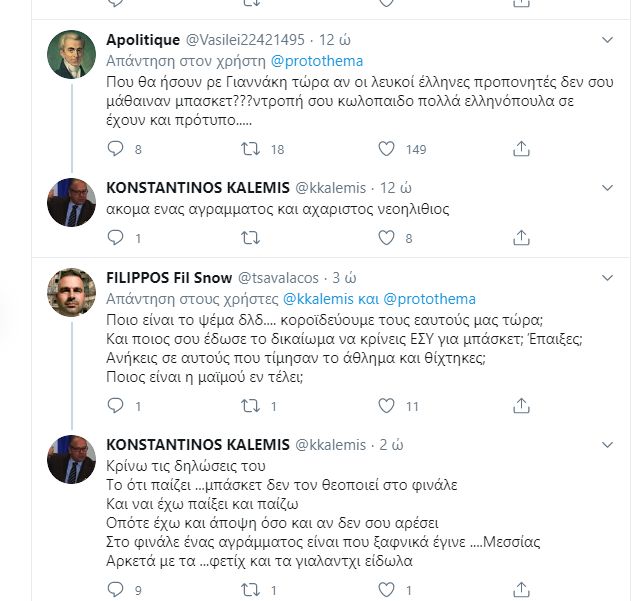Reply to the last KALEMIS tweet with 9 replies
Image resolution: width=634 pixels, height=601 pixels.
116,589
